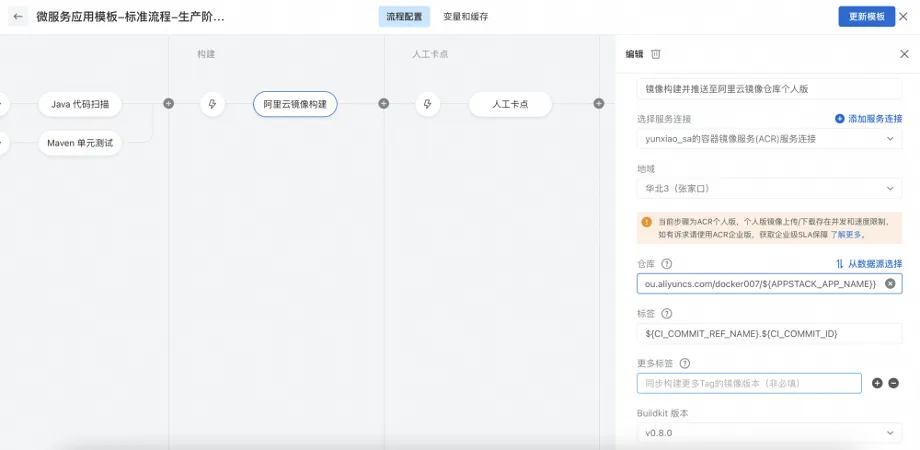The width and height of the screenshot is (920, 450).
Task: Click the back arrow button
Action: [18, 16]
